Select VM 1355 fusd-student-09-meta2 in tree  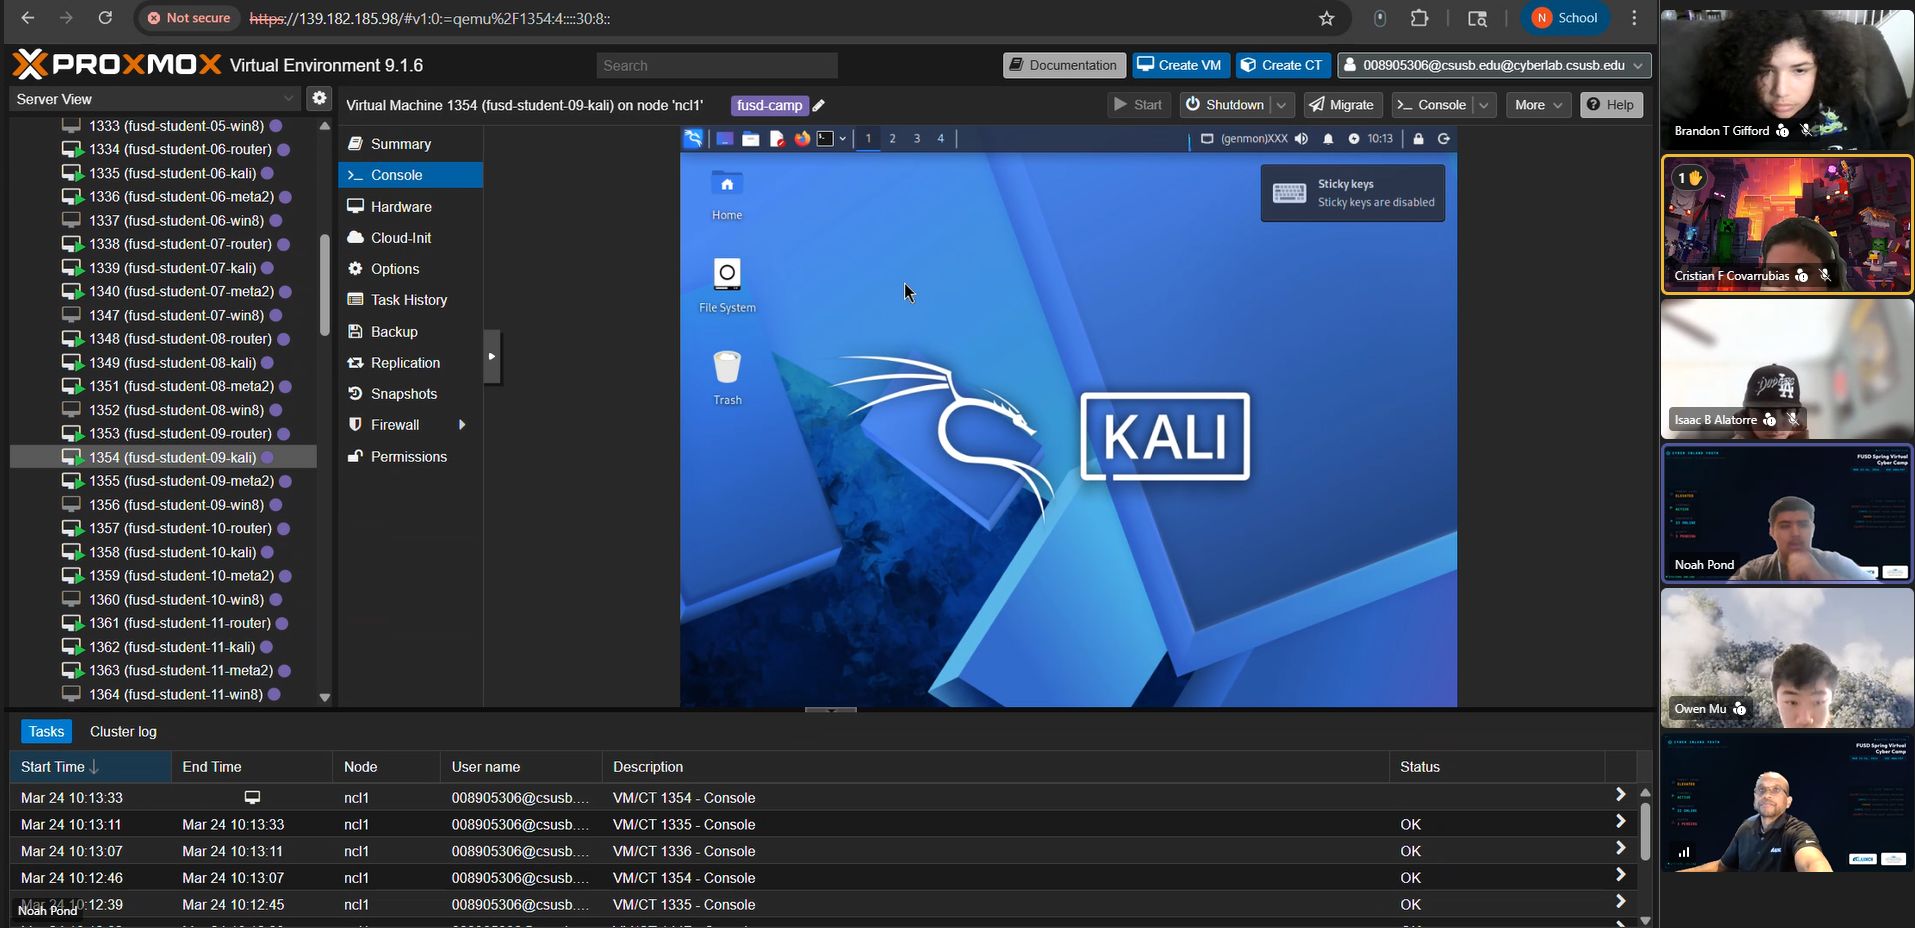[x=181, y=481]
